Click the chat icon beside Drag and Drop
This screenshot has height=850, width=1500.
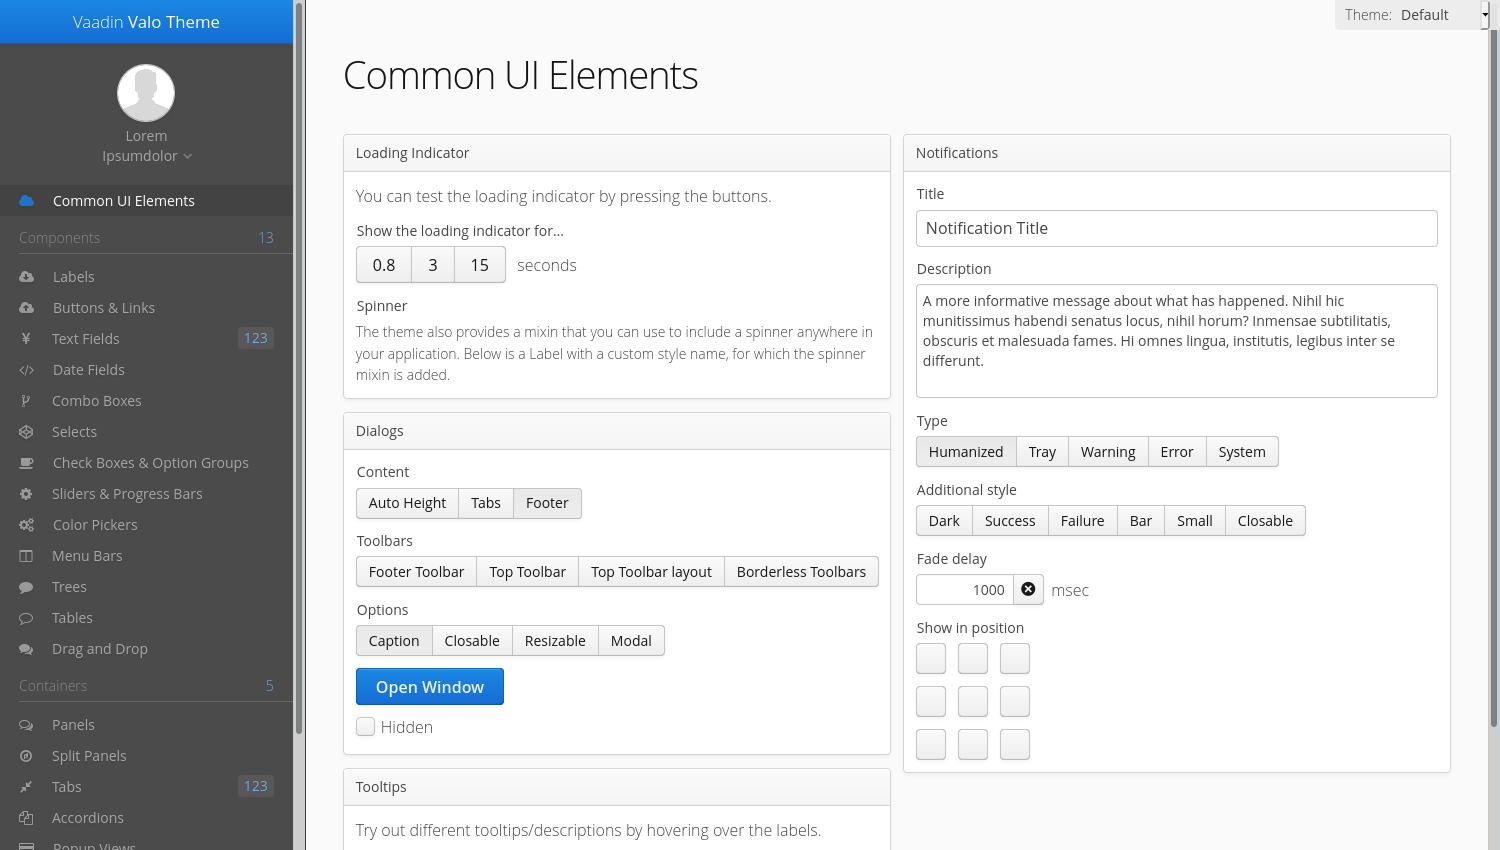pos(26,649)
